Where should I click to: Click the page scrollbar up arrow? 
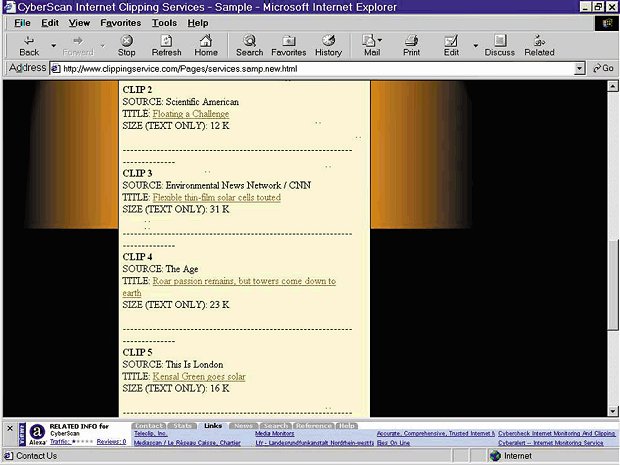pyautogui.click(x=612, y=86)
